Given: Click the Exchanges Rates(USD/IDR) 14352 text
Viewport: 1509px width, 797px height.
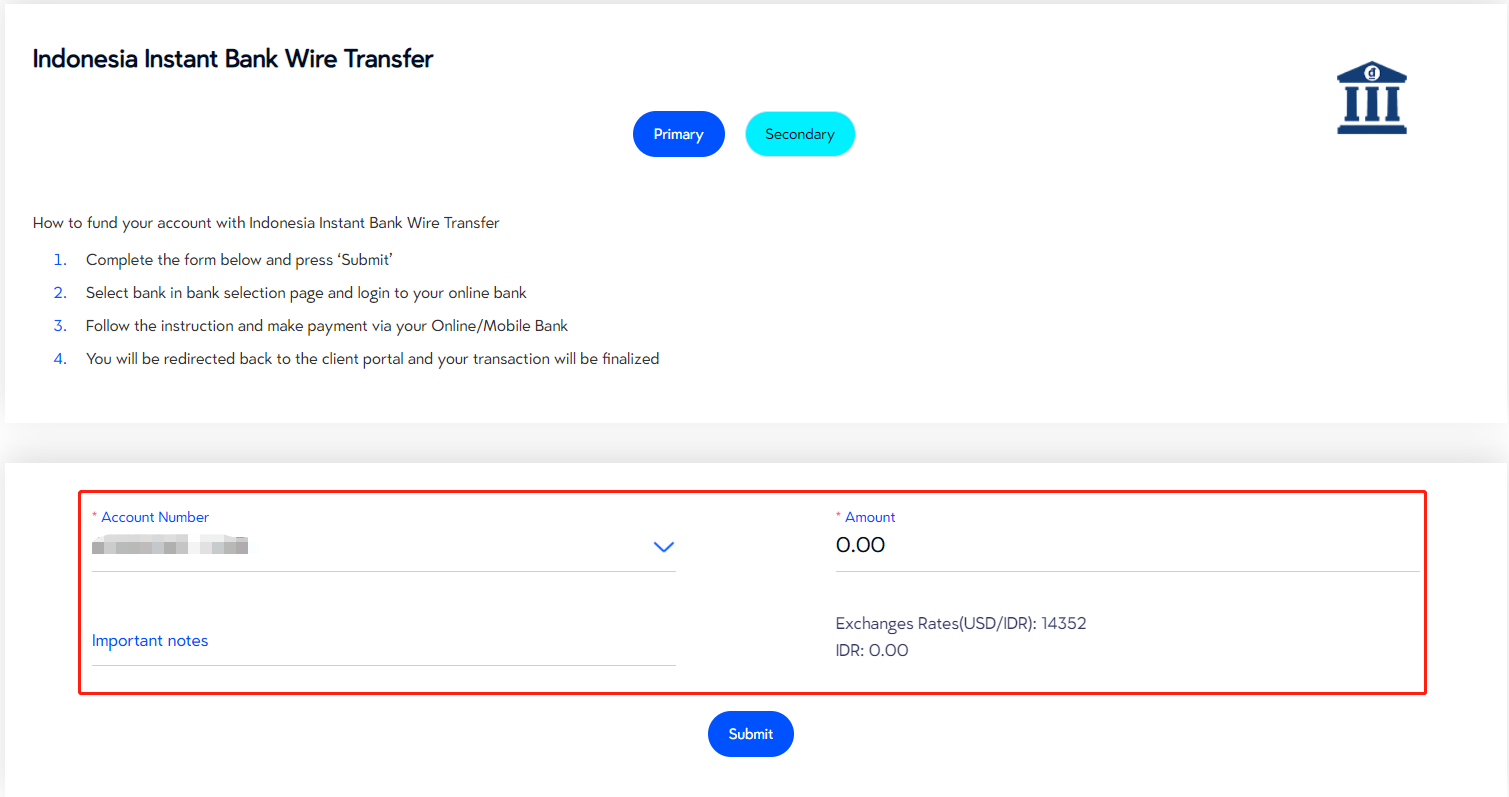Looking at the screenshot, I should click(x=961, y=624).
